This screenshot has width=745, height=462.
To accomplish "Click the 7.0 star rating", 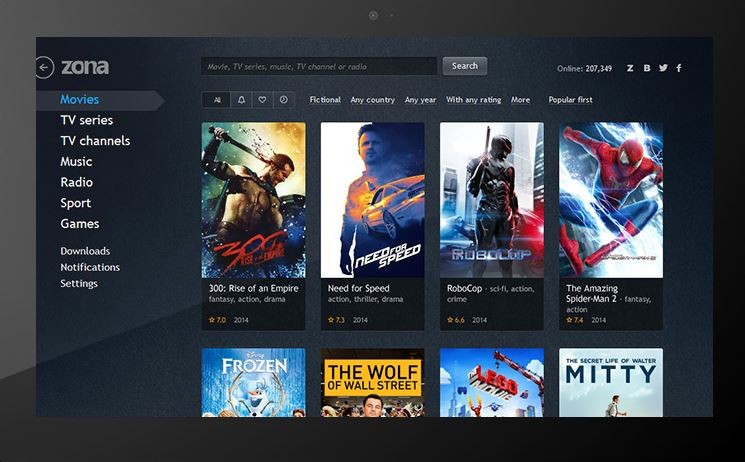I will tap(218, 320).
